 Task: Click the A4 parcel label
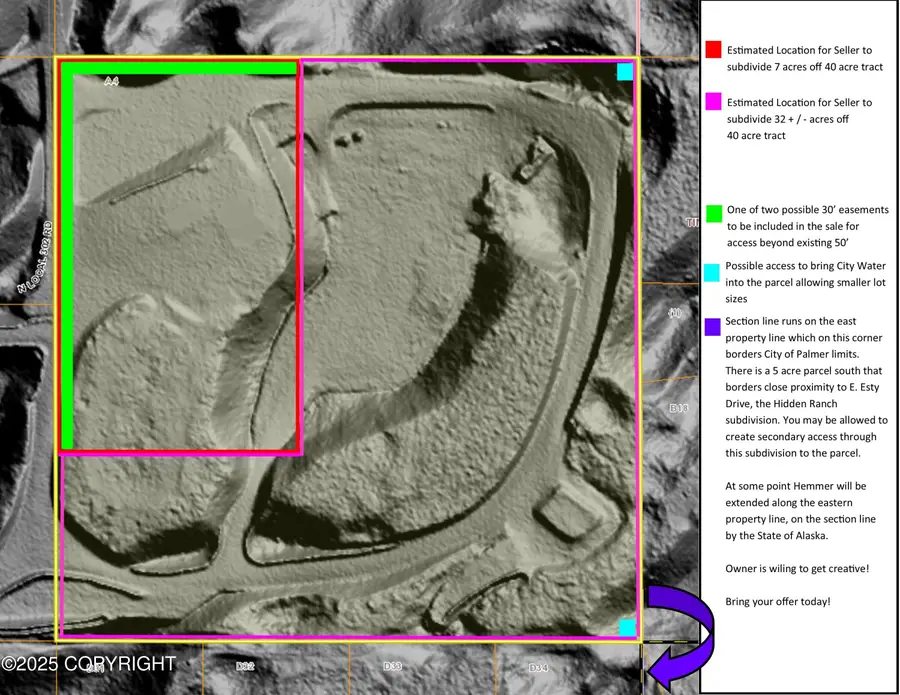pos(112,82)
